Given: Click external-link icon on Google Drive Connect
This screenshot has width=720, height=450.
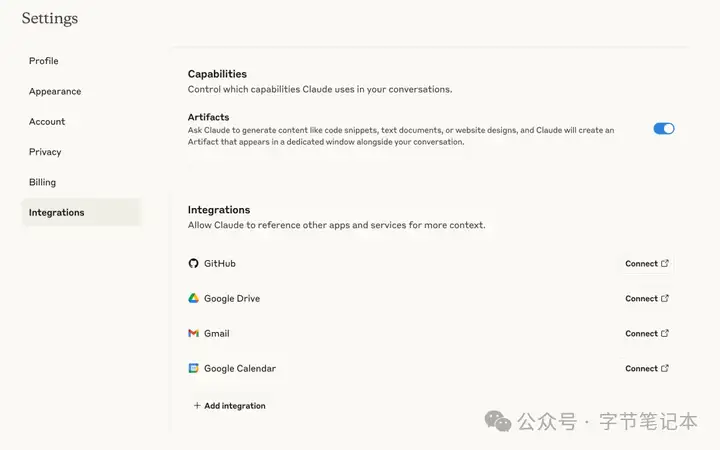Looking at the screenshot, I should pyautogui.click(x=664, y=298).
